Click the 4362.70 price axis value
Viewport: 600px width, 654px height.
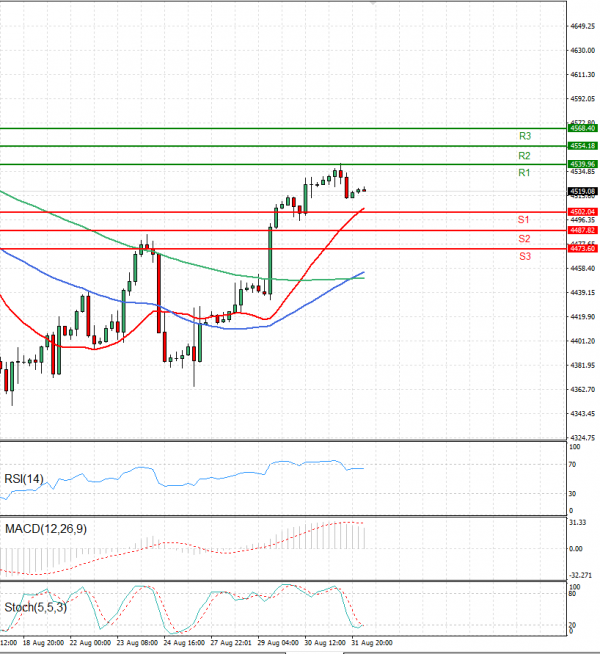coord(582,390)
